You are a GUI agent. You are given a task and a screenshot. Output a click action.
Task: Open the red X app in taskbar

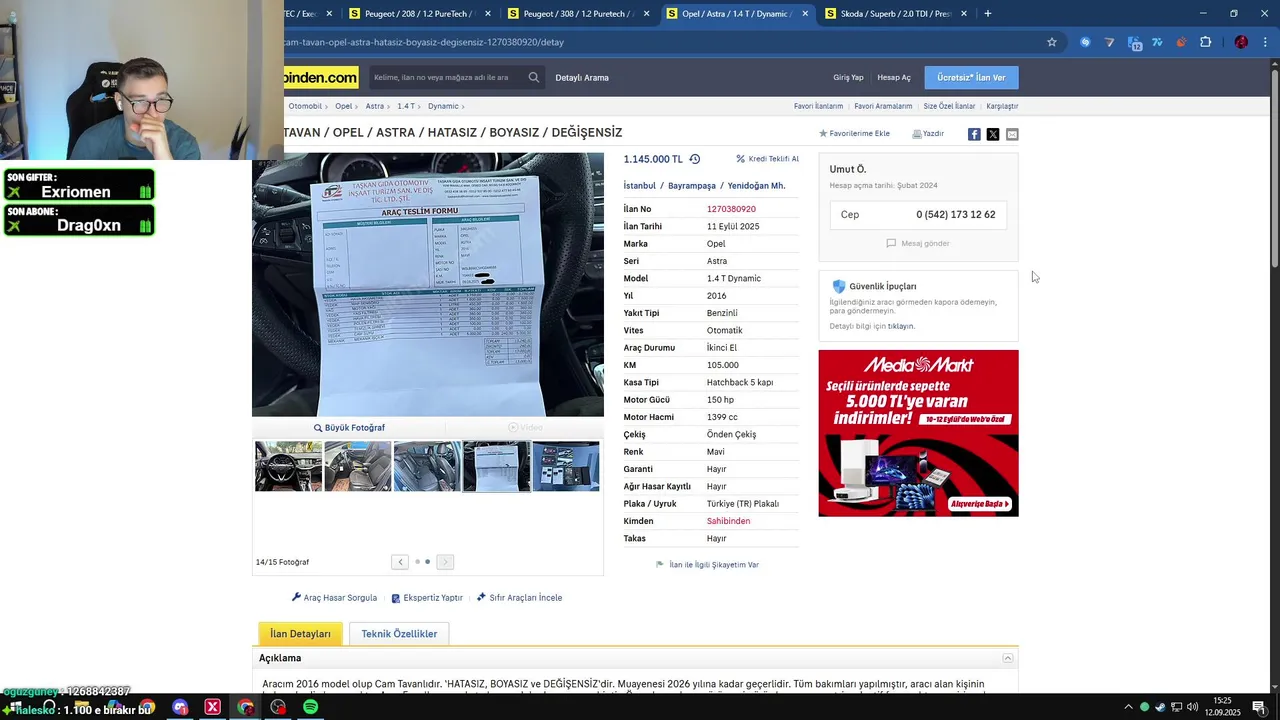pos(212,707)
